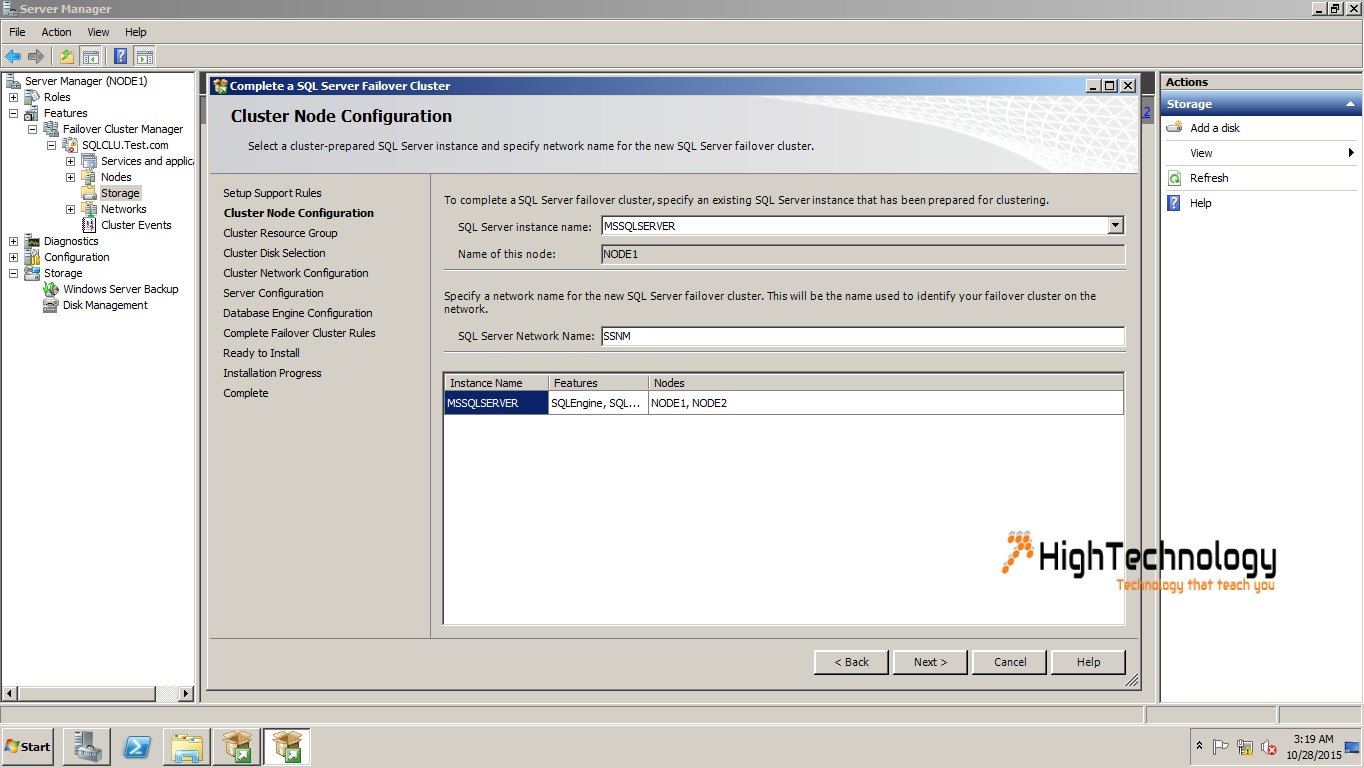Select the MSSQLSERVER instance row
Viewport: 1364px width, 768px height.
(x=784, y=403)
